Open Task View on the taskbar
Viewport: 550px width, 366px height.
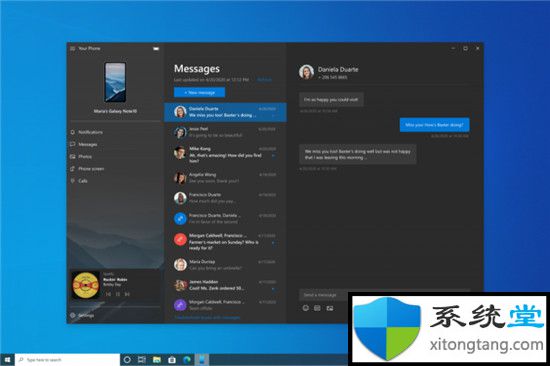click(142, 360)
